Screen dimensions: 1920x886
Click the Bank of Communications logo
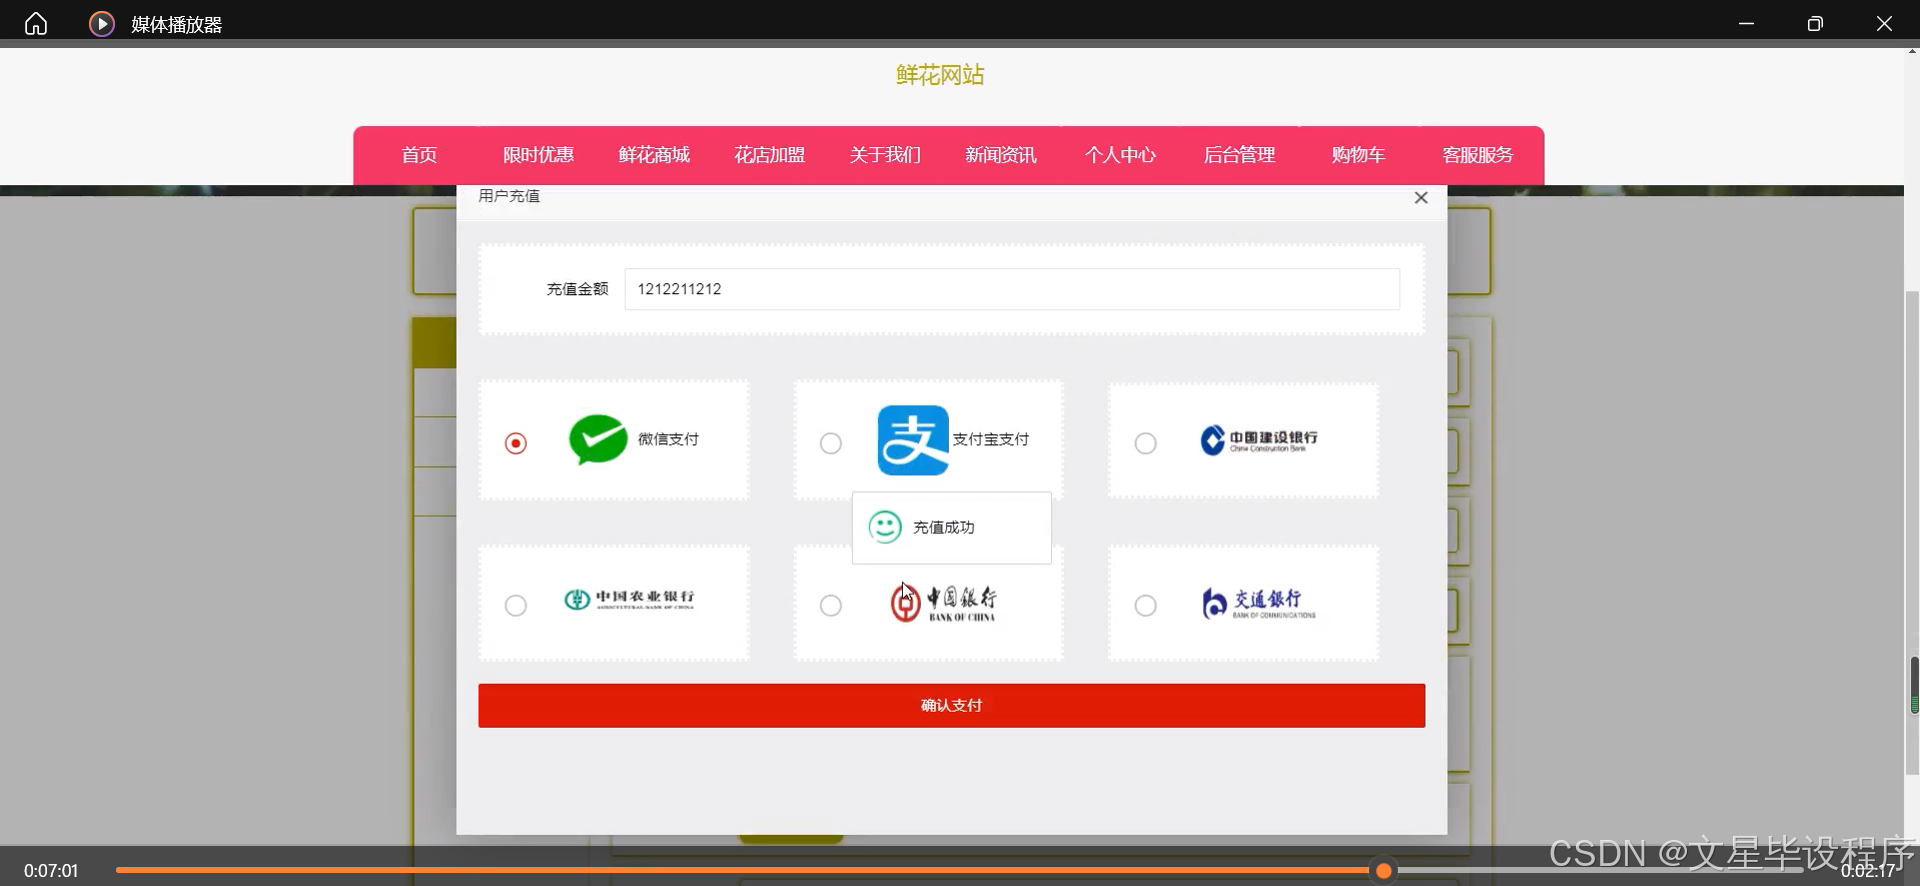click(1258, 603)
